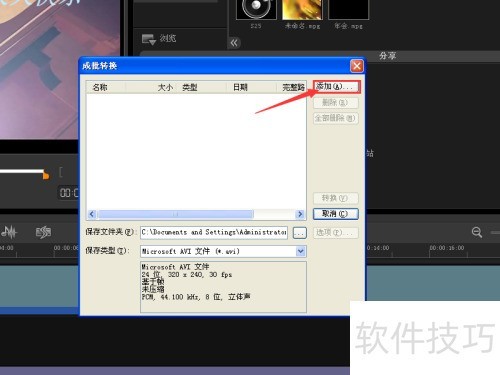Open the save type (保存类型) dropdown
500x375 pixels.
(301, 251)
